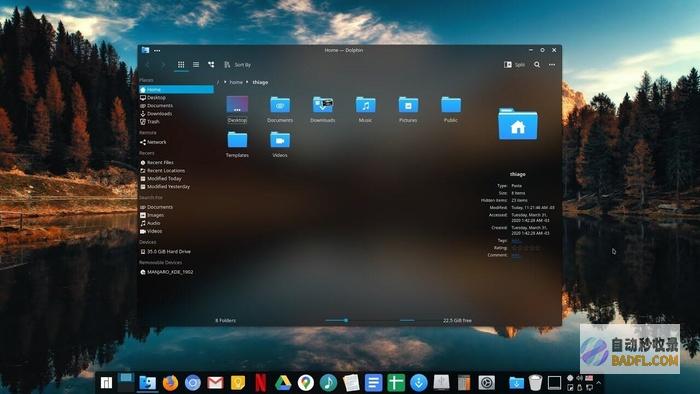700x394 pixels.
Task: Open the Manjaro application launcher
Action: click(x=106, y=383)
